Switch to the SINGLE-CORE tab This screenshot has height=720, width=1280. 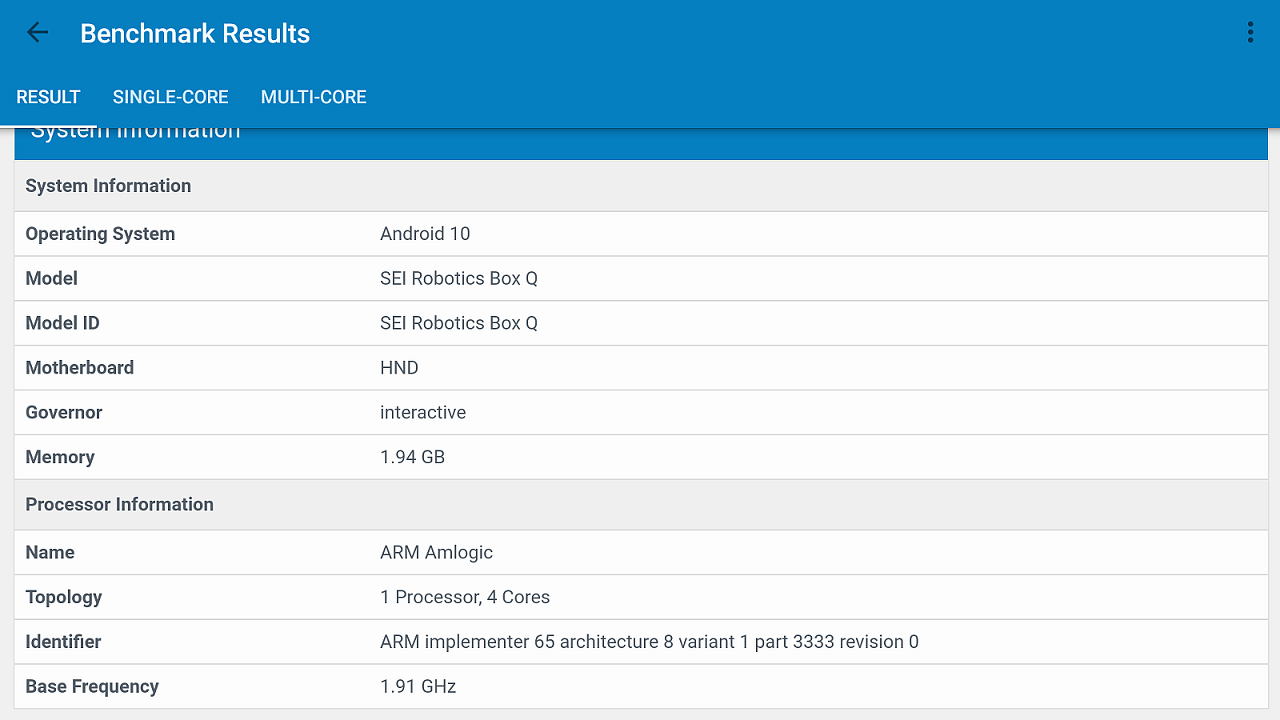[x=170, y=97]
